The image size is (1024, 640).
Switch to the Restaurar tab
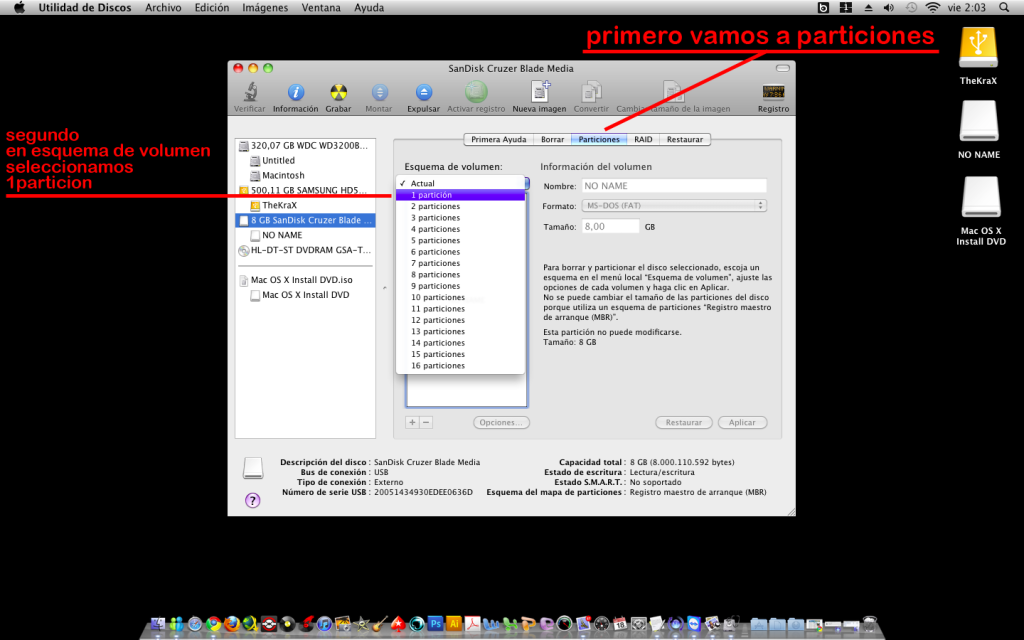click(x=685, y=139)
